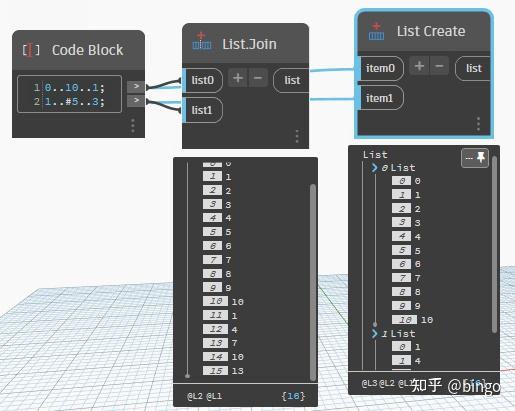Viewport: 515px width, 411px height.
Task: Remove an item port on List Create
Action: coord(439,66)
